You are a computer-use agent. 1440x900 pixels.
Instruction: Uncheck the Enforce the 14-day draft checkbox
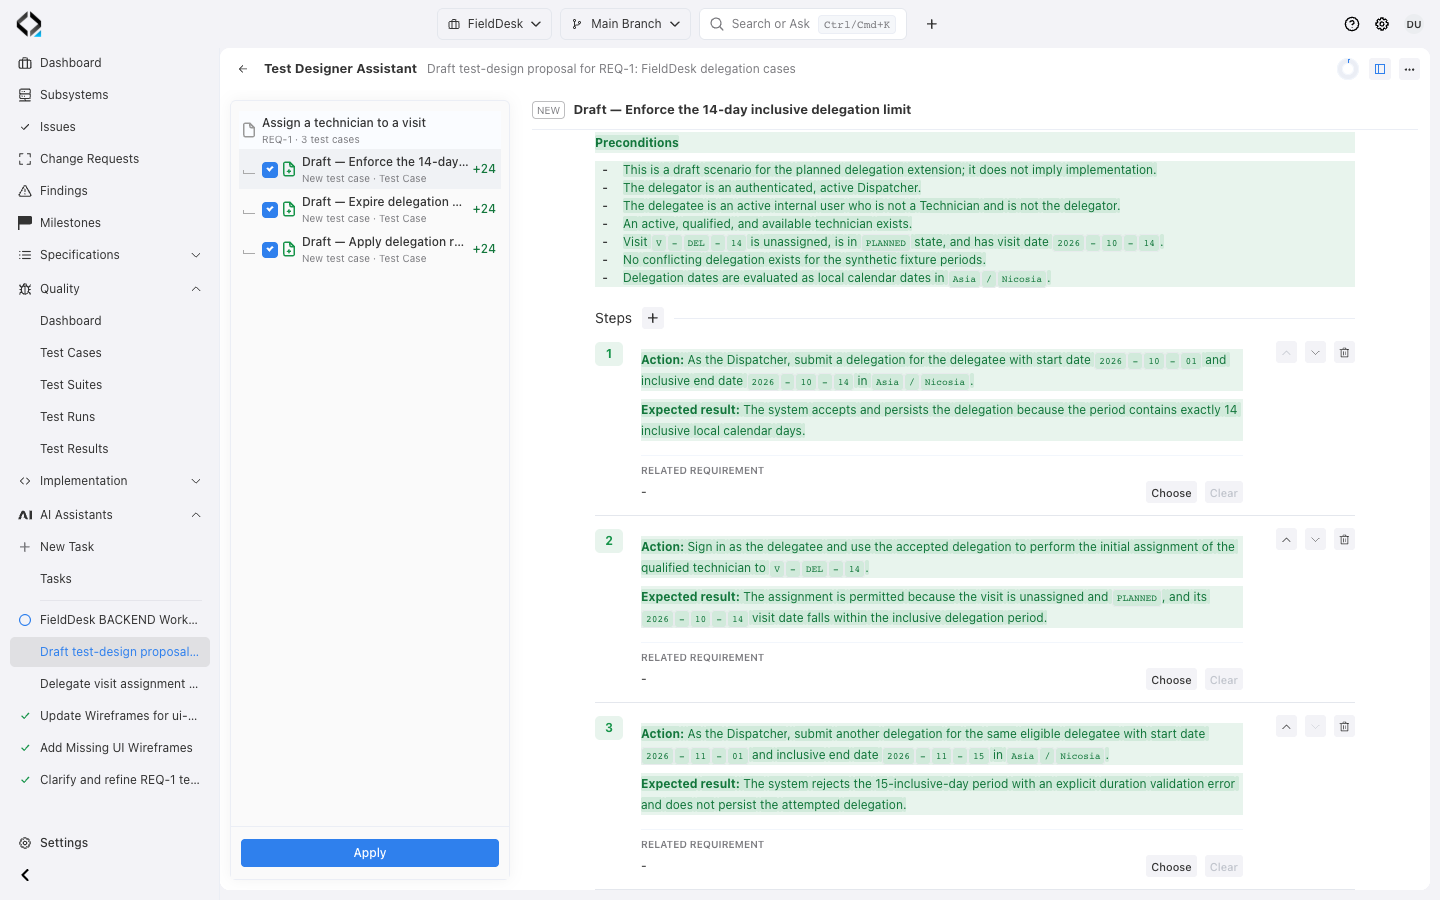point(270,170)
